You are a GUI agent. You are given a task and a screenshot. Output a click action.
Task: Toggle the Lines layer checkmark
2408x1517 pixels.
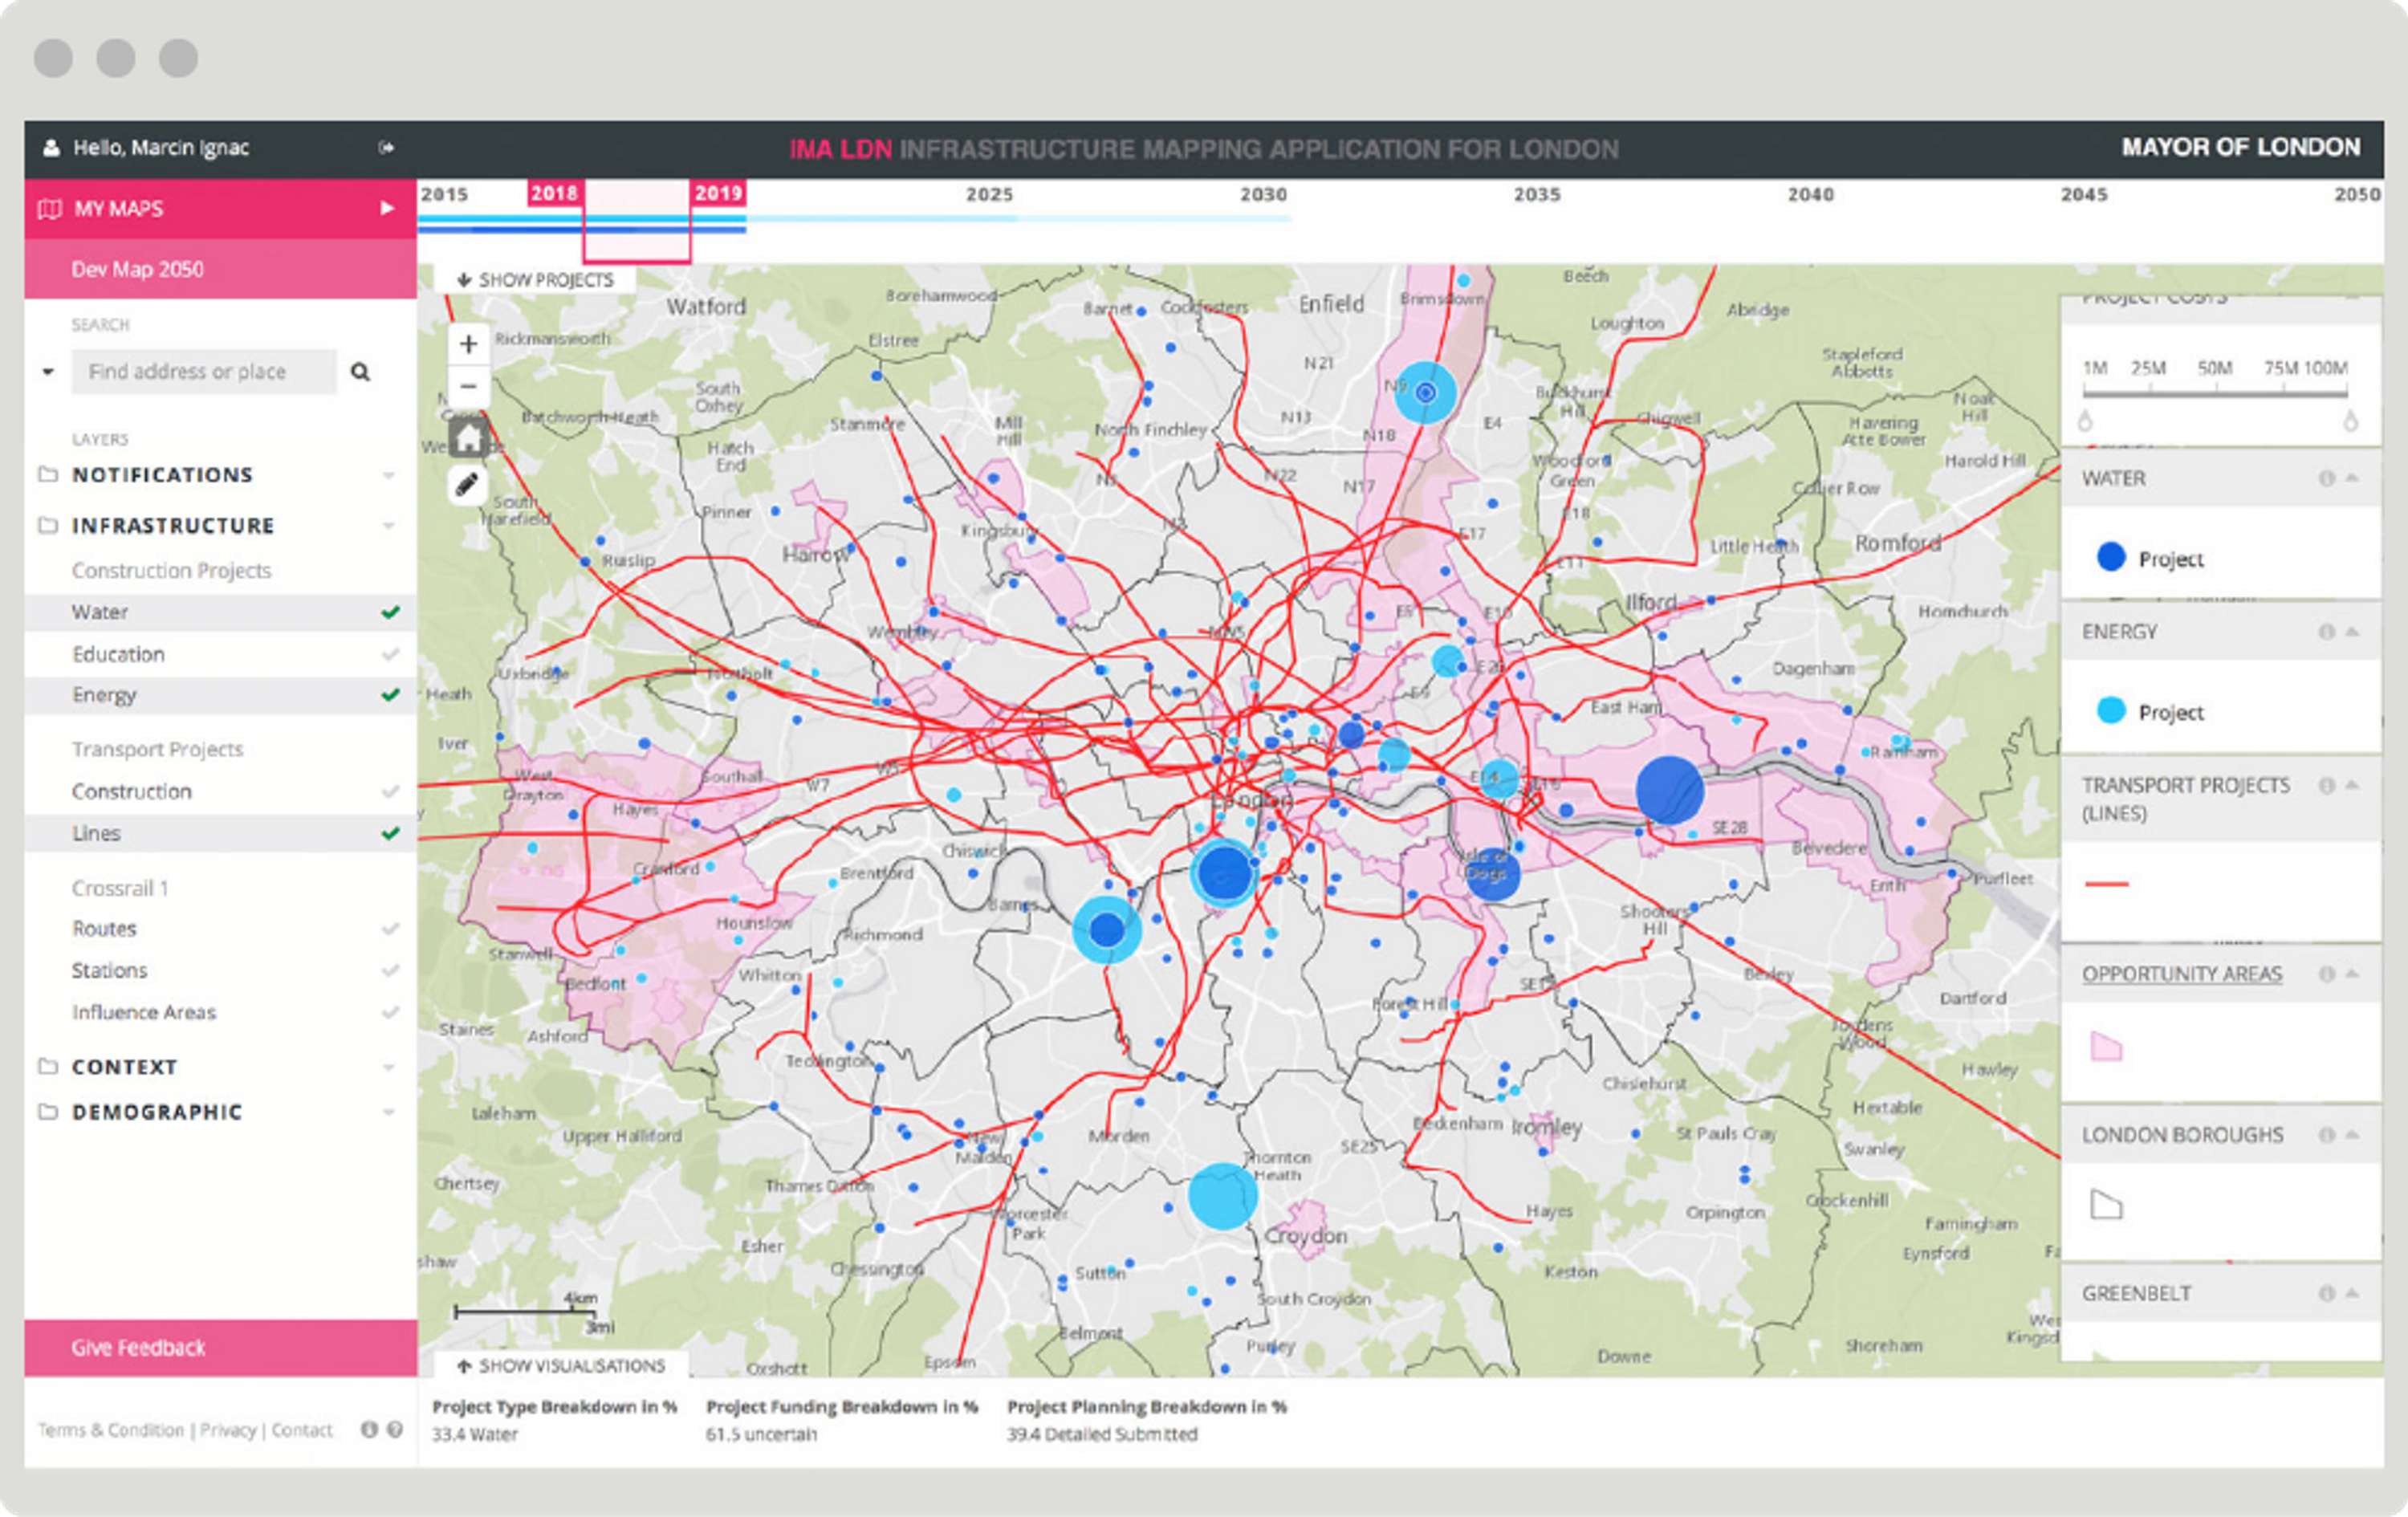click(391, 833)
